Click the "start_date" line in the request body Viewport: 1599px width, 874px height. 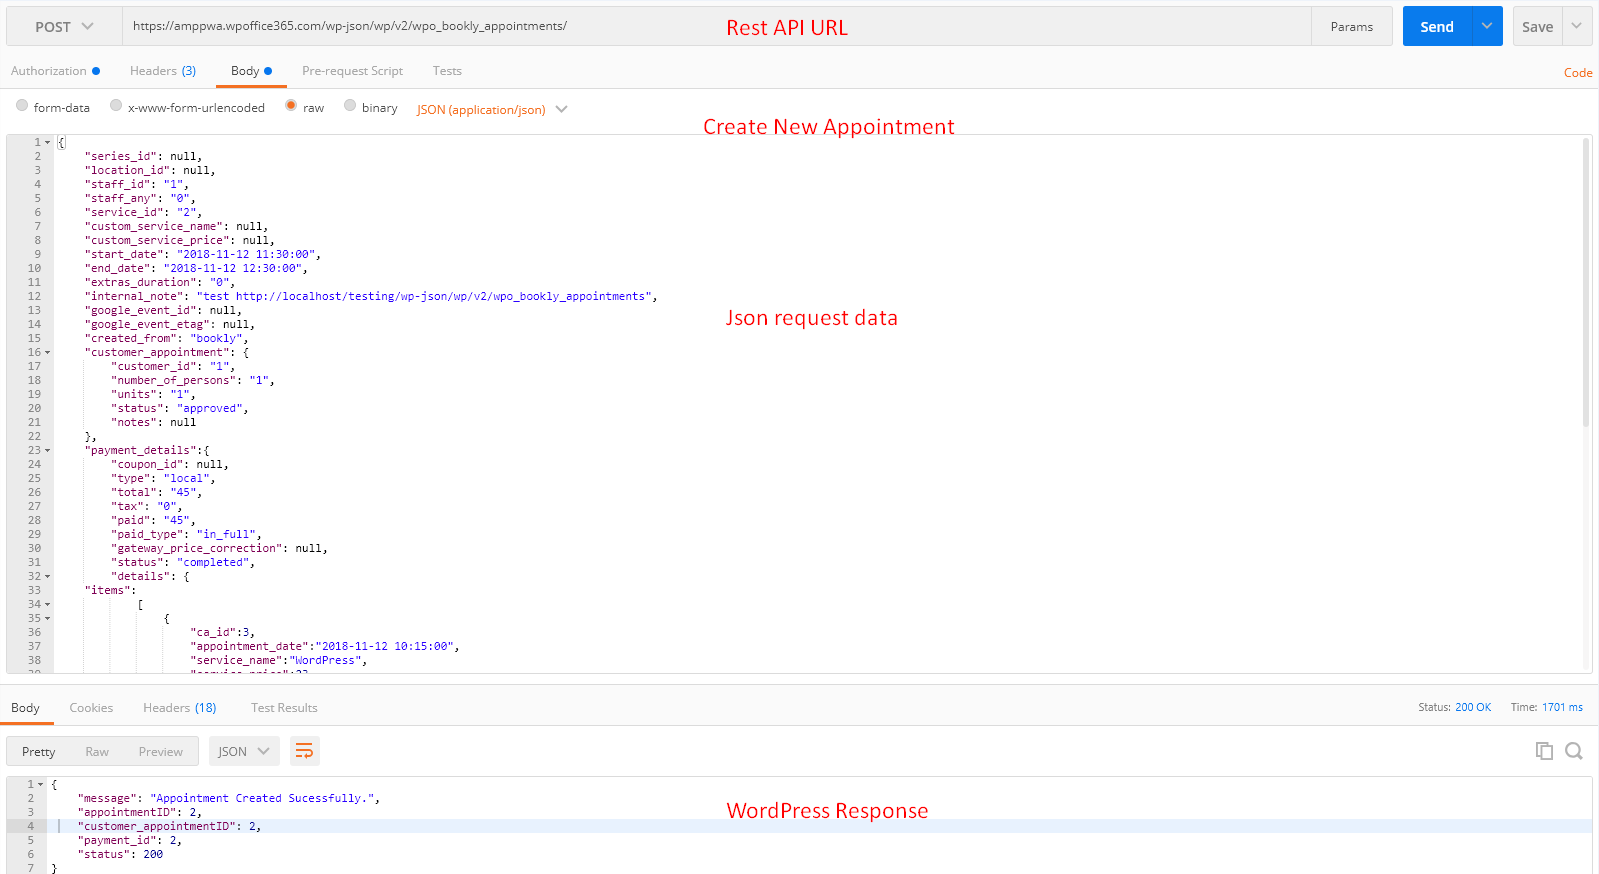coord(203,255)
